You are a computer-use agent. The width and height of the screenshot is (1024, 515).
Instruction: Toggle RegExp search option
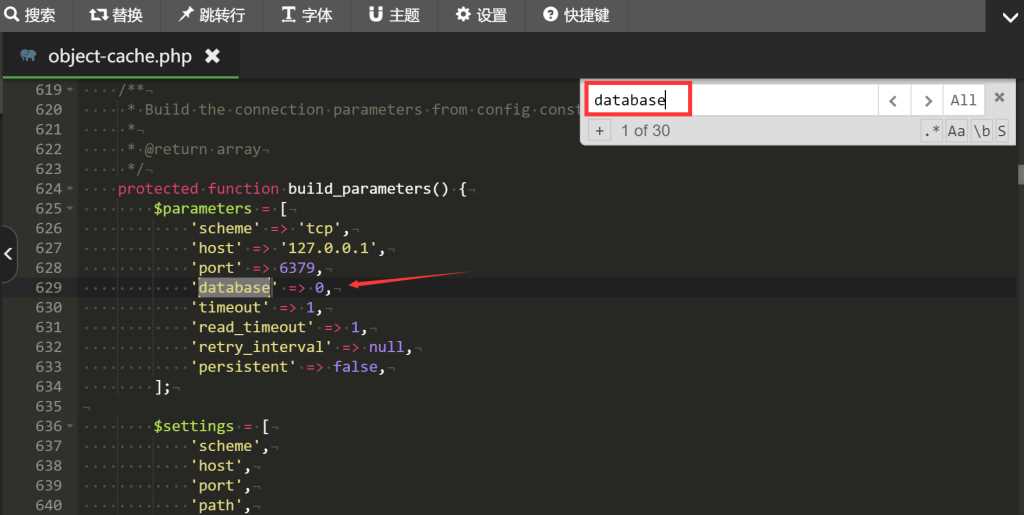click(932, 131)
